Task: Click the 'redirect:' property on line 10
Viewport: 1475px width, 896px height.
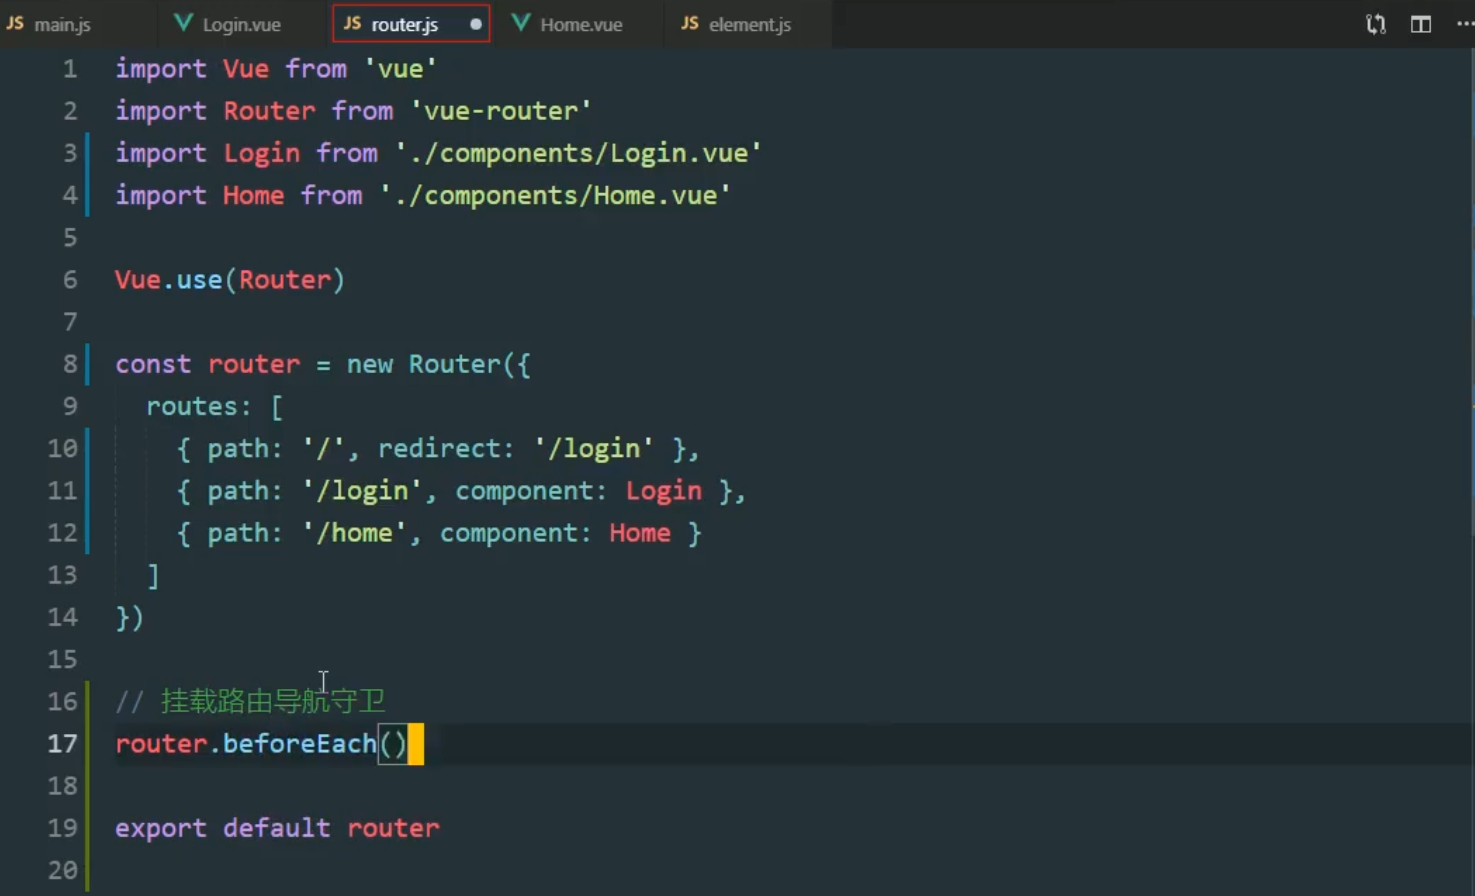Action: (446, 448)
